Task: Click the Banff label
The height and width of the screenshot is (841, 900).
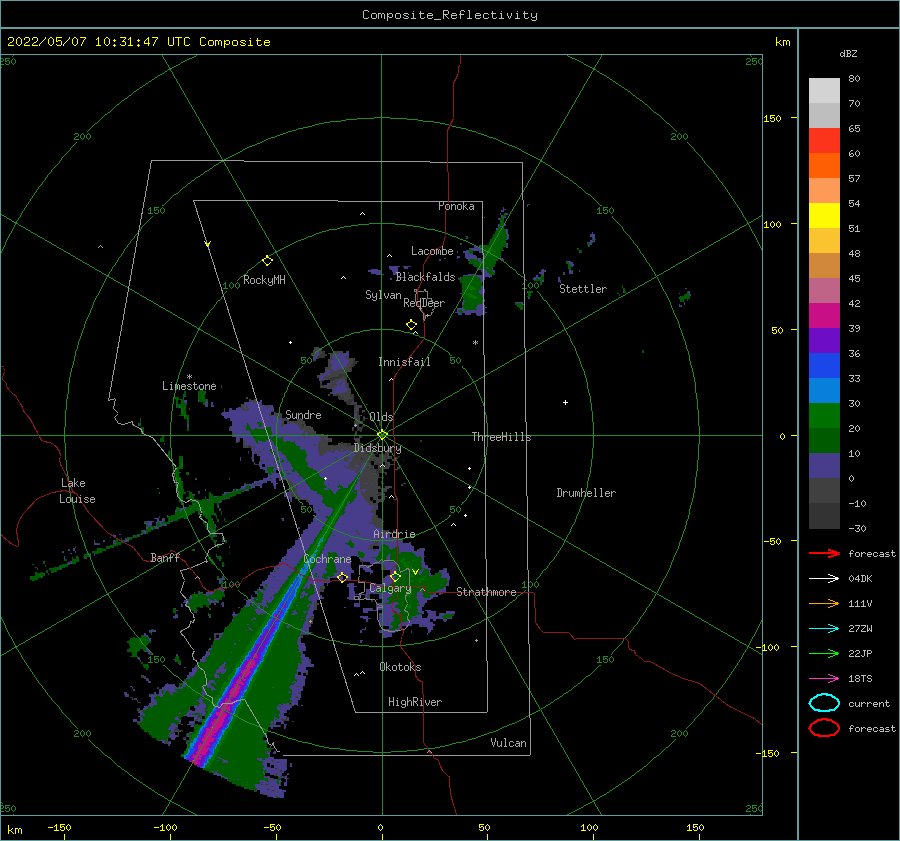Action: 165,558
